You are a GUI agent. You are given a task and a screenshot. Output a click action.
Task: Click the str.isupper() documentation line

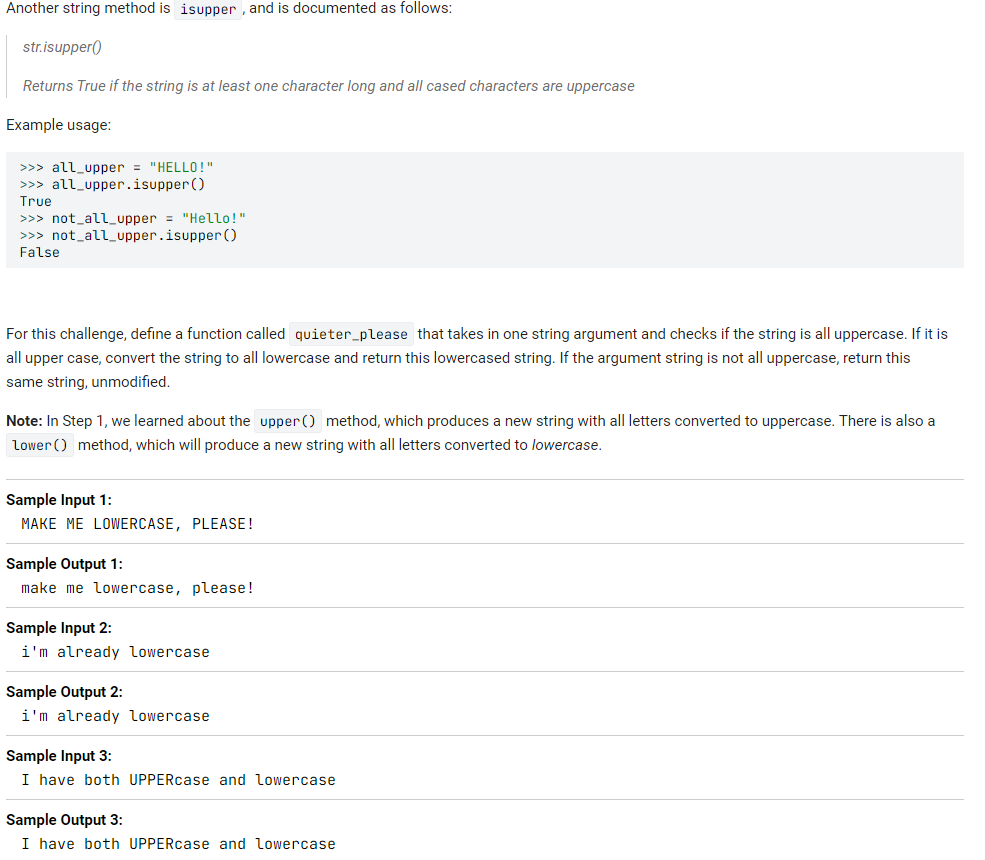pos(65,46)
